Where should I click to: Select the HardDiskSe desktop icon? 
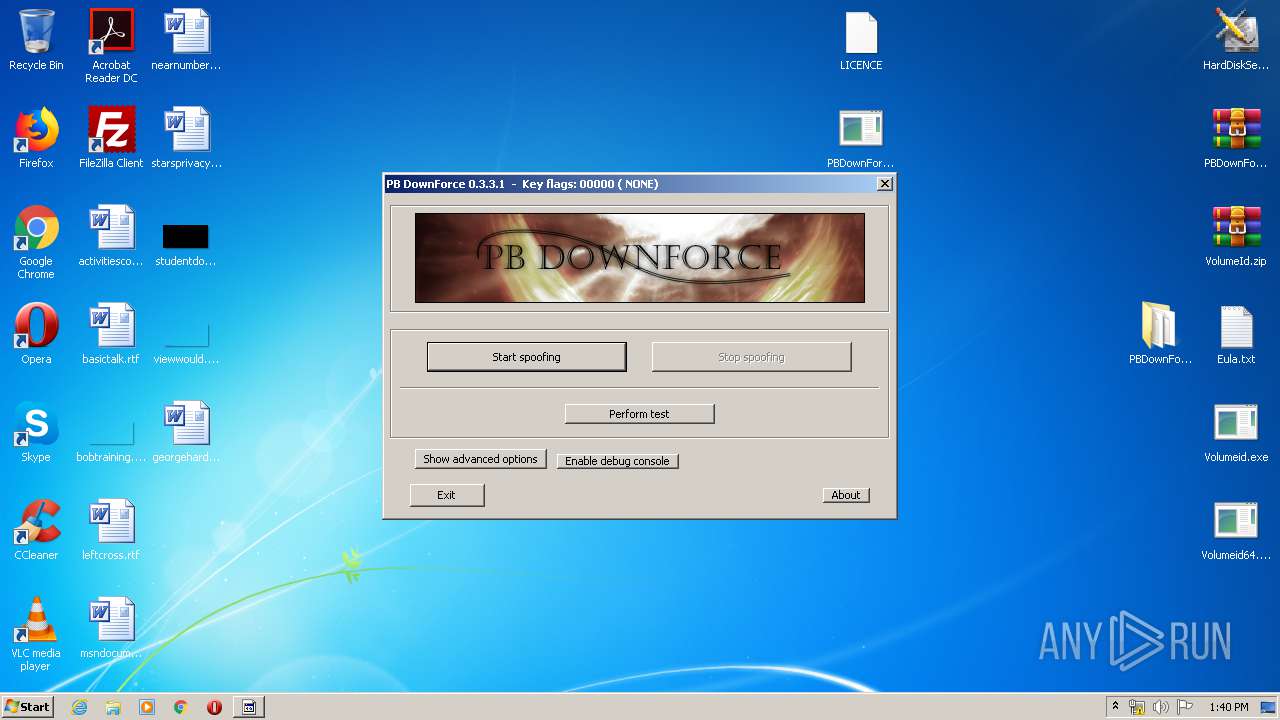coord(1236,40)
